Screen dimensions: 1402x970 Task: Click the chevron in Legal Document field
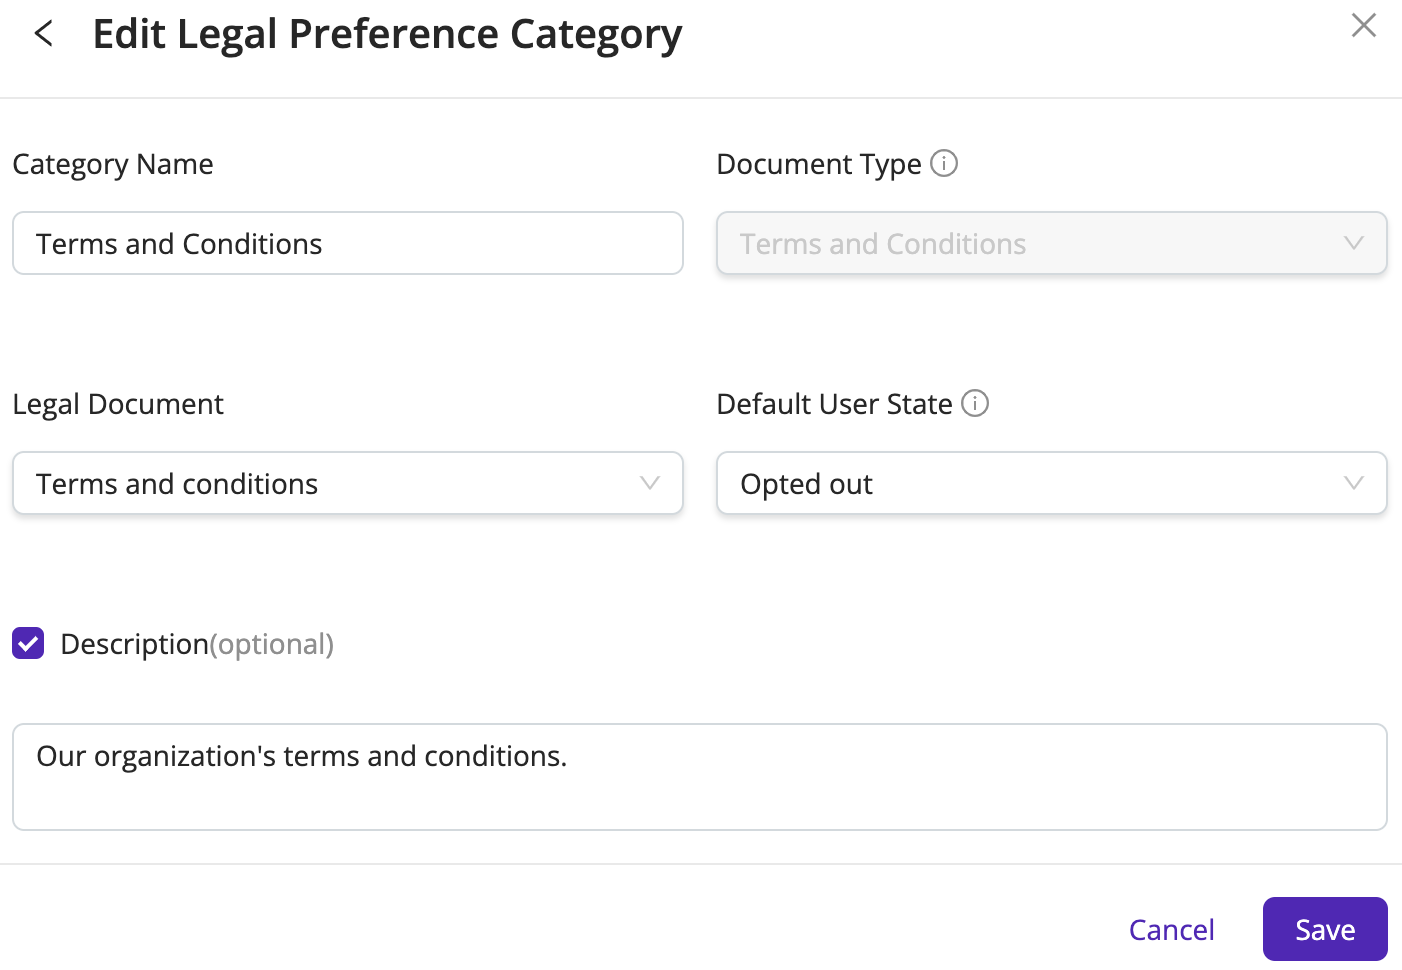pyautogui.click(x=650, y=483)
